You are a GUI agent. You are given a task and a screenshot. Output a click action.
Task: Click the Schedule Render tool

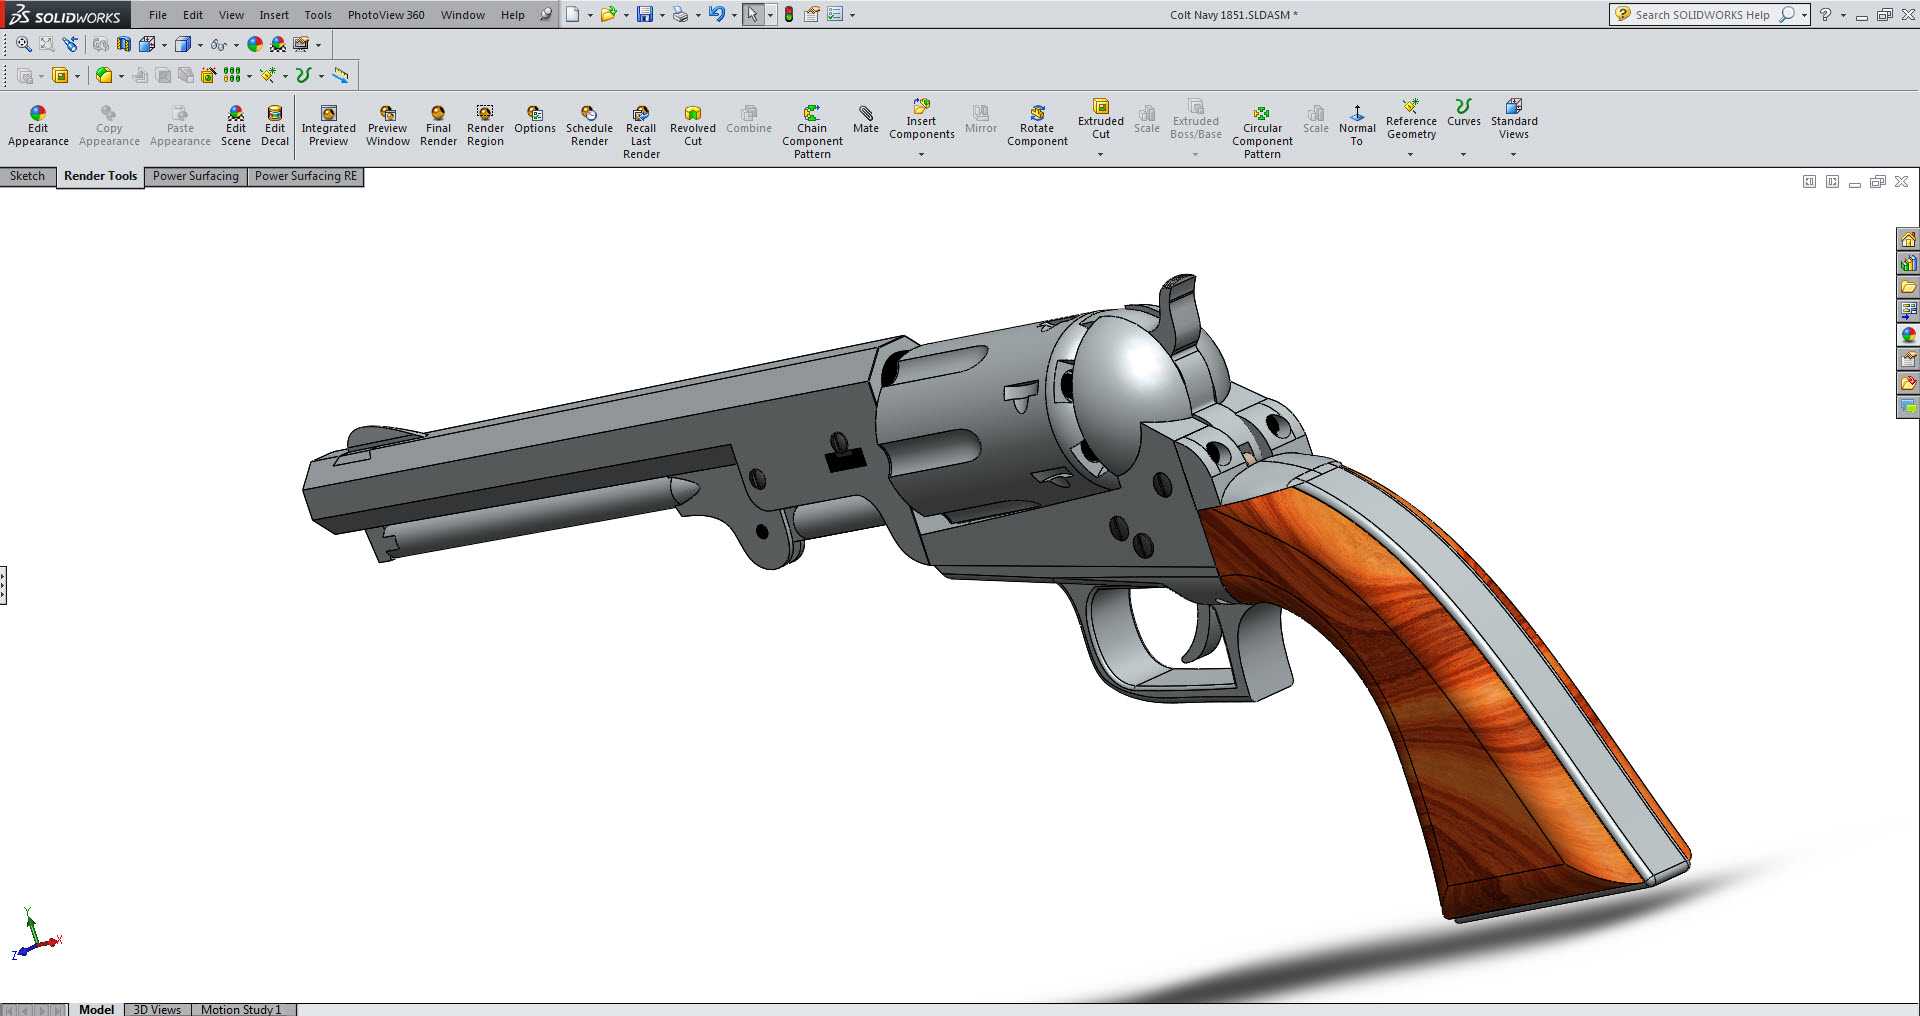(589, 126)
